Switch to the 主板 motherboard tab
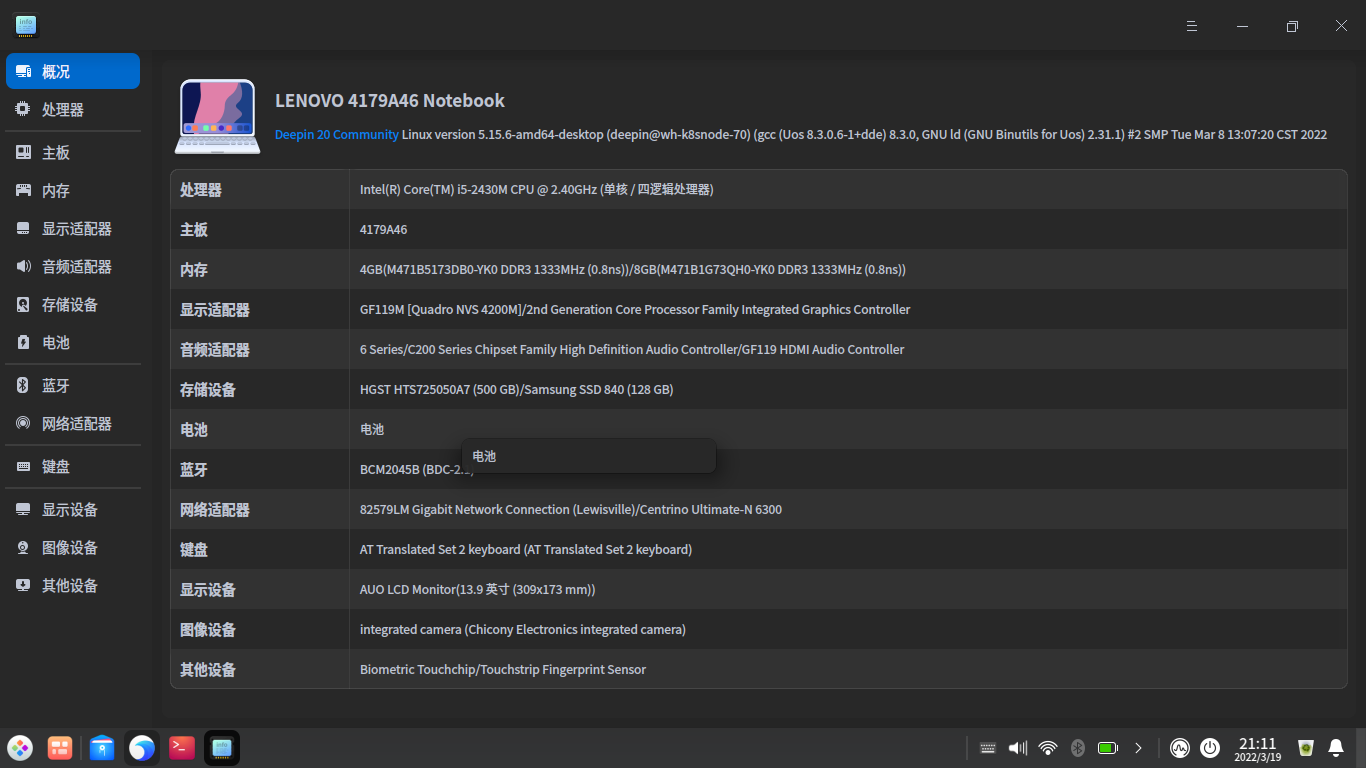The height and width of the screenshot is (768, 1366). [x=56, y=153]
